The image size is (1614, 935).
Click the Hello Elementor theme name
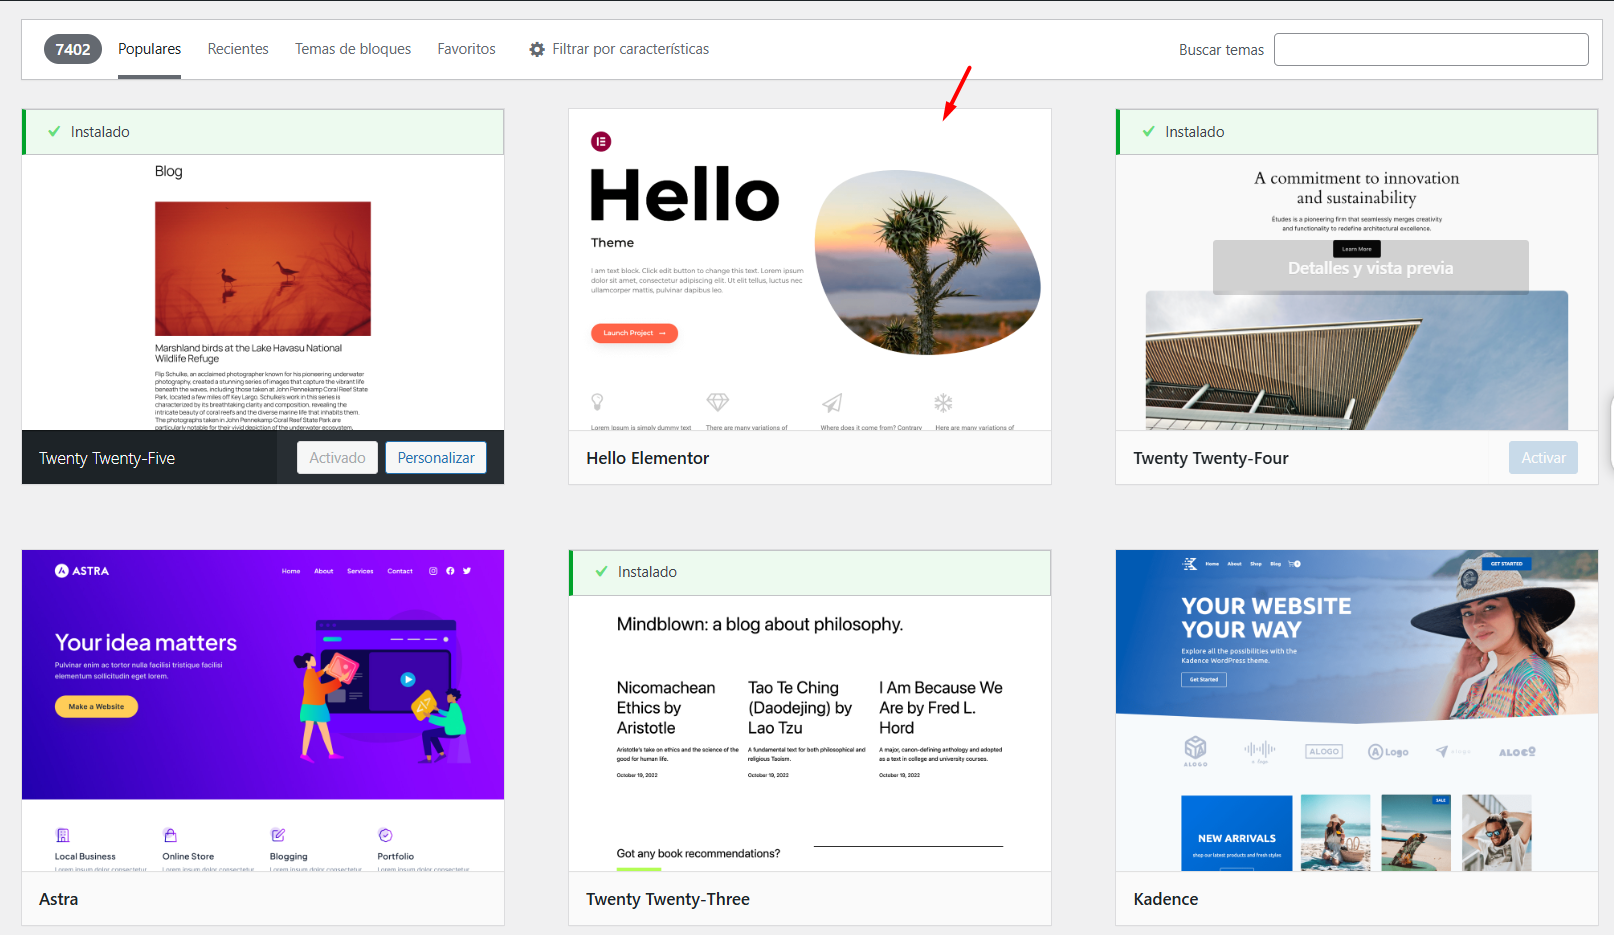pos(647,458)
